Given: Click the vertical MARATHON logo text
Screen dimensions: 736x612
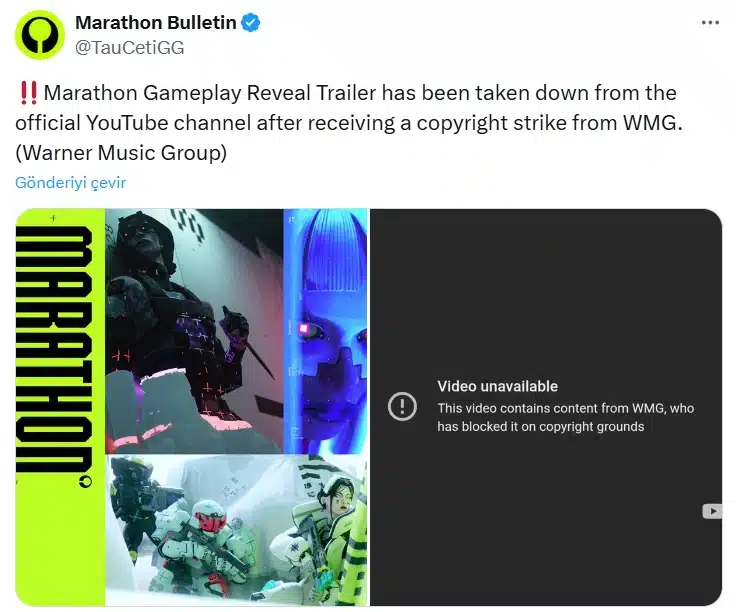Looking at the screenshot, I should [x=54, y=350].
